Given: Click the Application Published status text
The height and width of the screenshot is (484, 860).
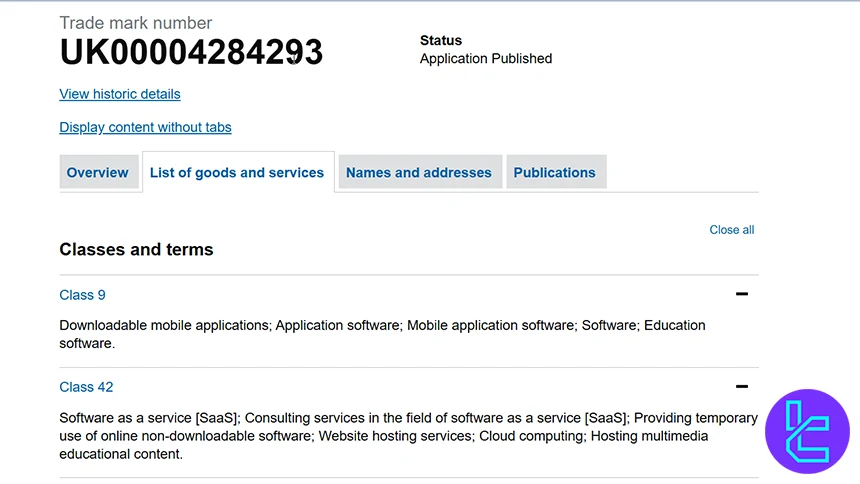Looking at the screenshot, I should (x=485, y=59).
